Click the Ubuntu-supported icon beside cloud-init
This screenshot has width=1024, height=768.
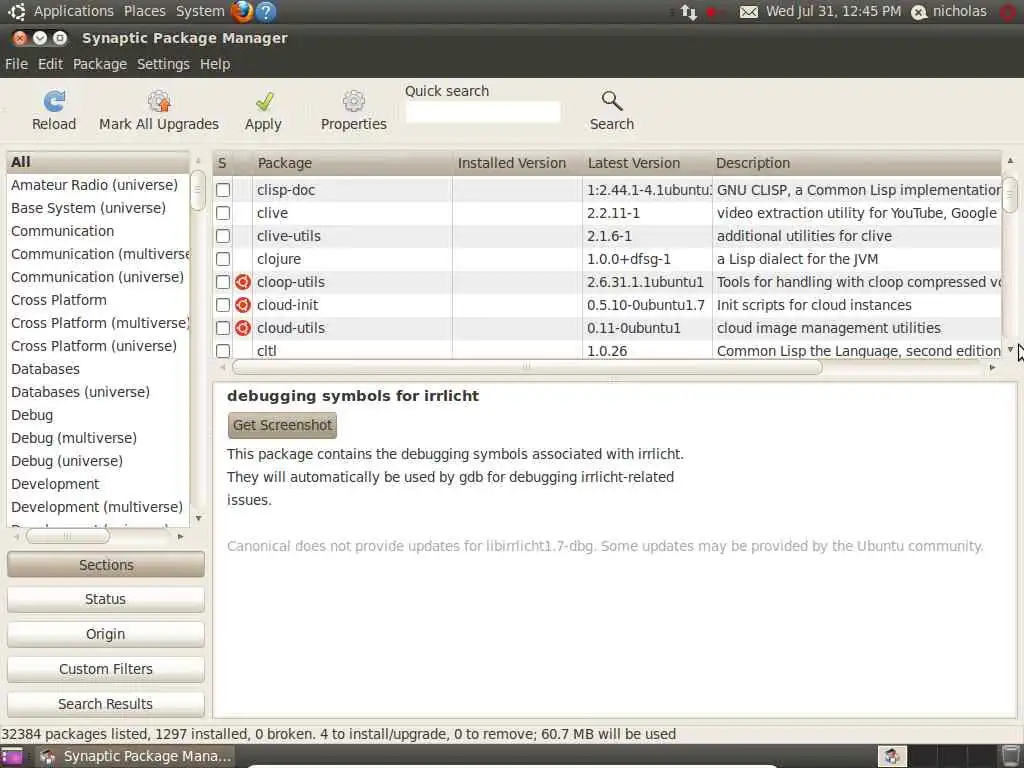[x=243, y=305]
